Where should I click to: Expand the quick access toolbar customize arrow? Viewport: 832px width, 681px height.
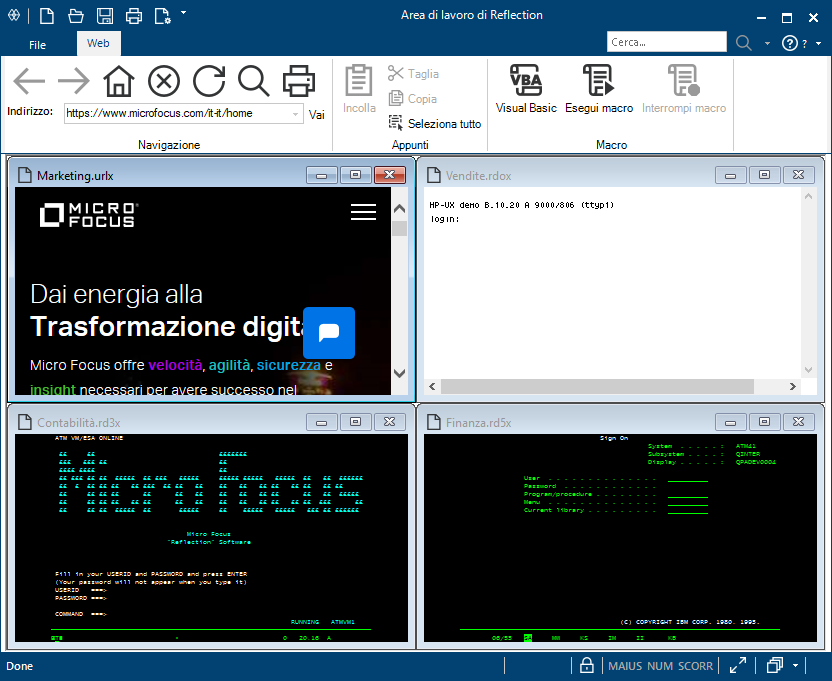click(183, 12)
